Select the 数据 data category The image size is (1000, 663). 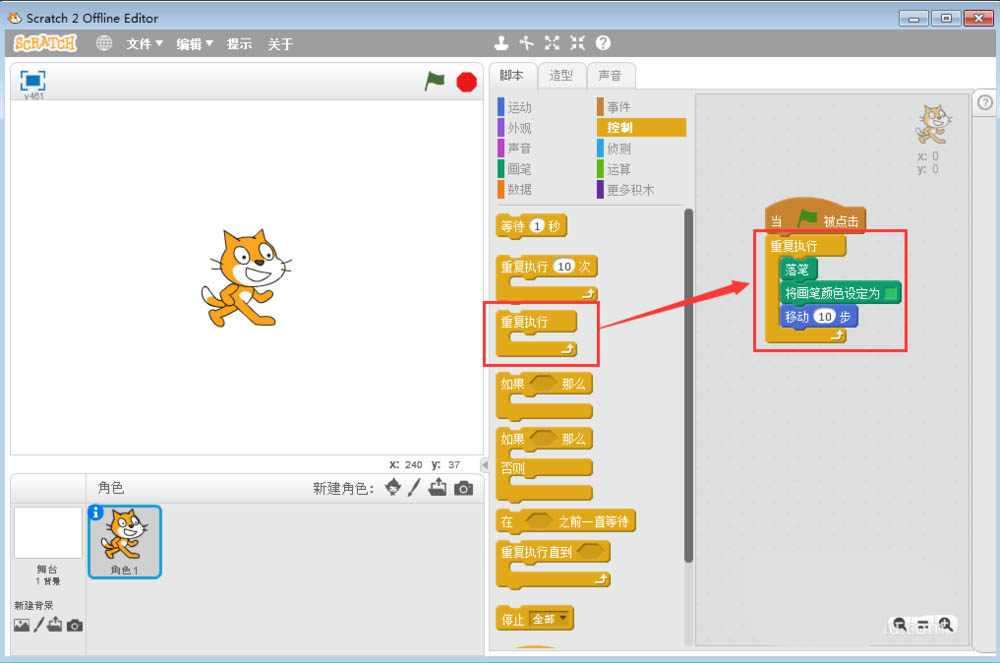(x=515, y=189)
